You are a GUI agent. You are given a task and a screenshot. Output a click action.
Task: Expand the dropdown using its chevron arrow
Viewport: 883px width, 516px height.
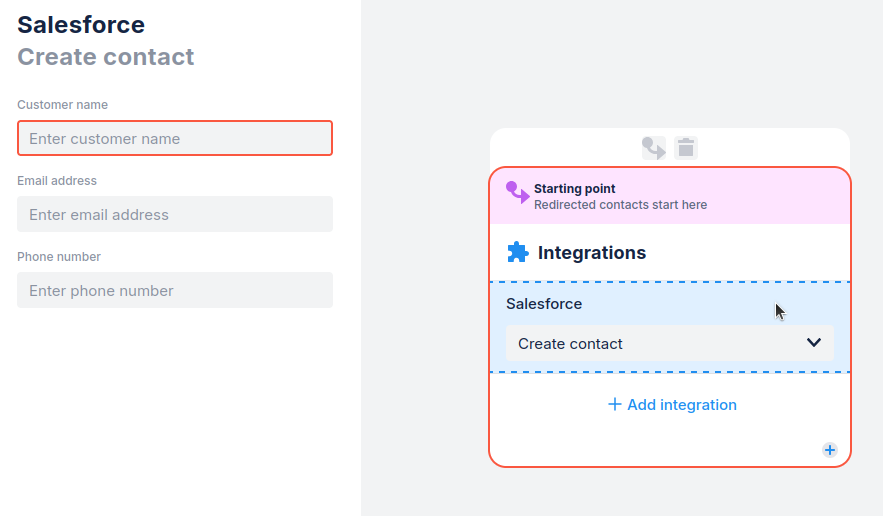814,343
